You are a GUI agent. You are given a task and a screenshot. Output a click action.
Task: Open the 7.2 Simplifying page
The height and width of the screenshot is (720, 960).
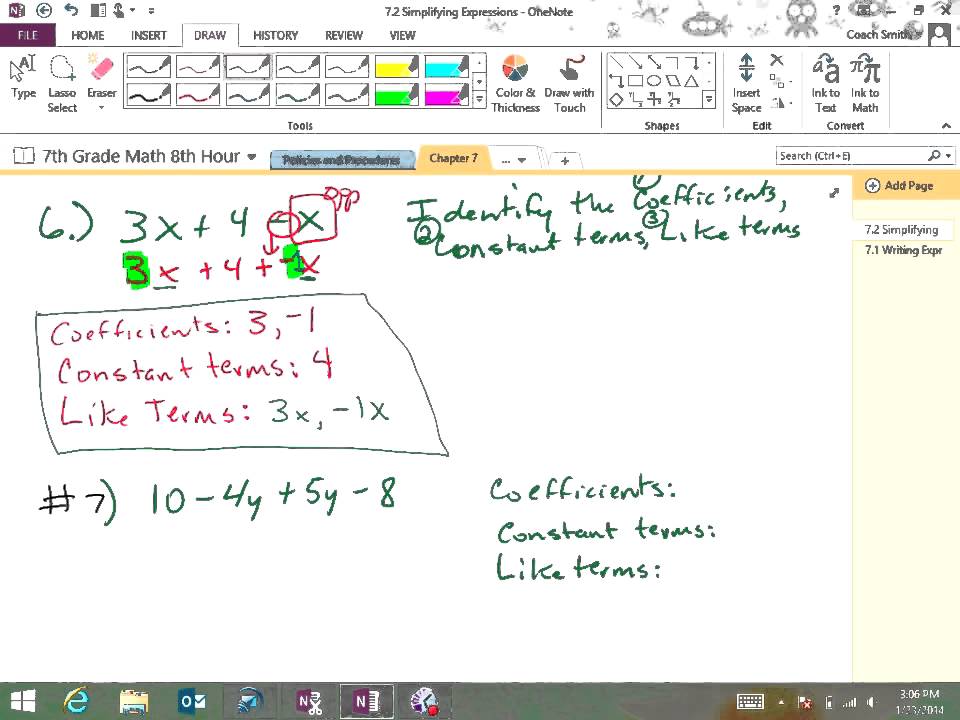pyautogui.click(x=902, y=230)
